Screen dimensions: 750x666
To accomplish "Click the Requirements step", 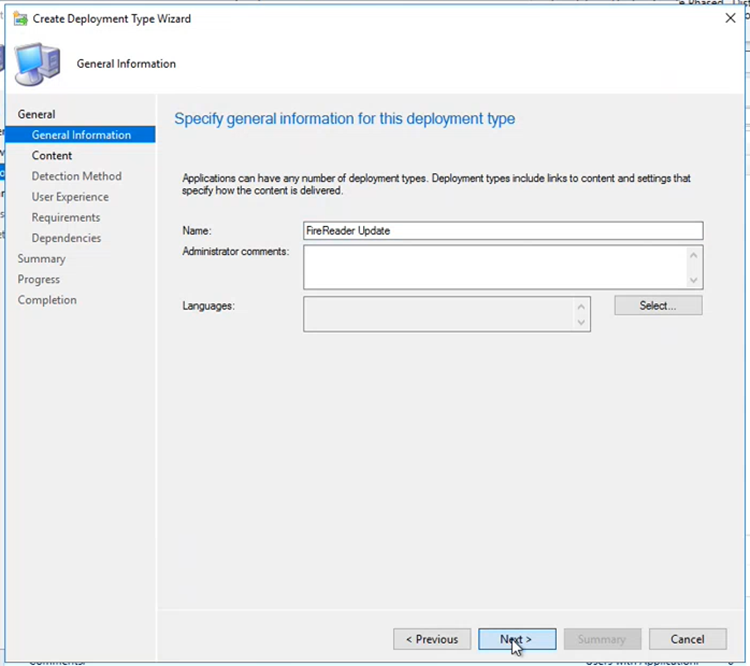I will tap(66, 217).
